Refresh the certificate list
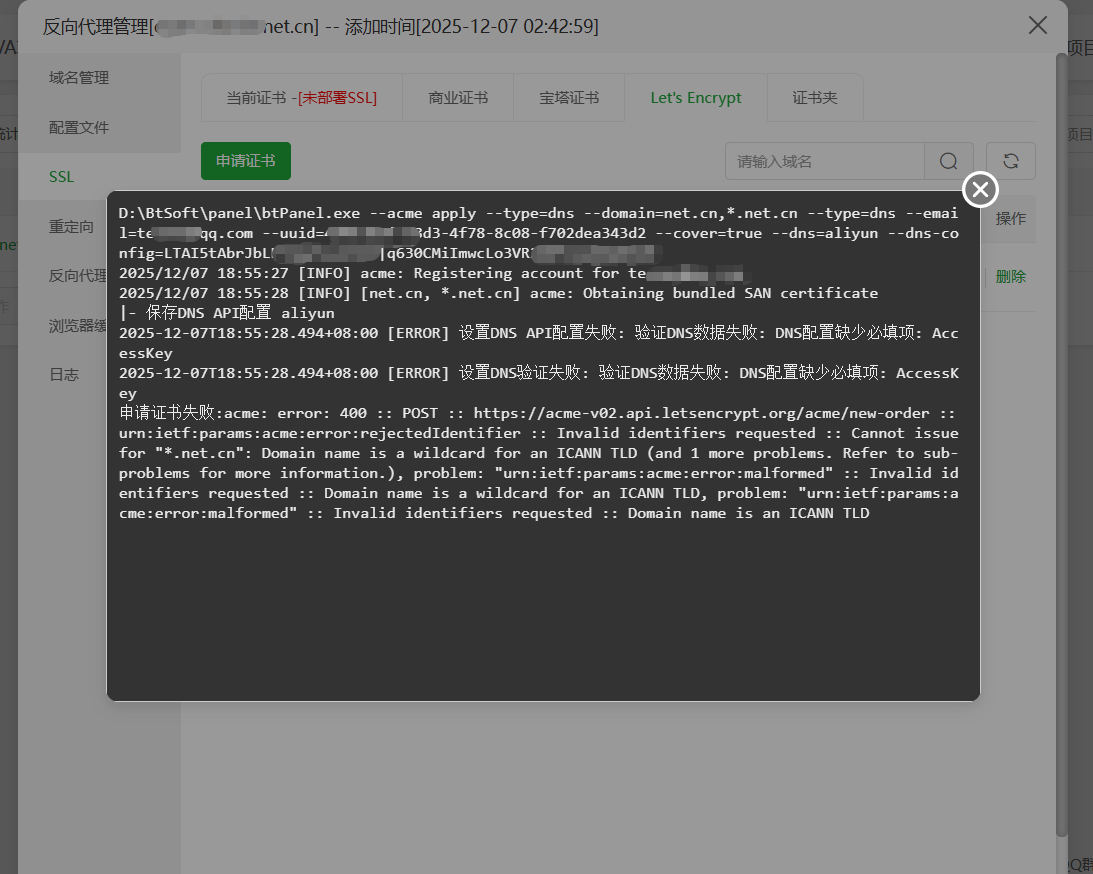Screen dimensions: 1093x874 pos(1010,161)
